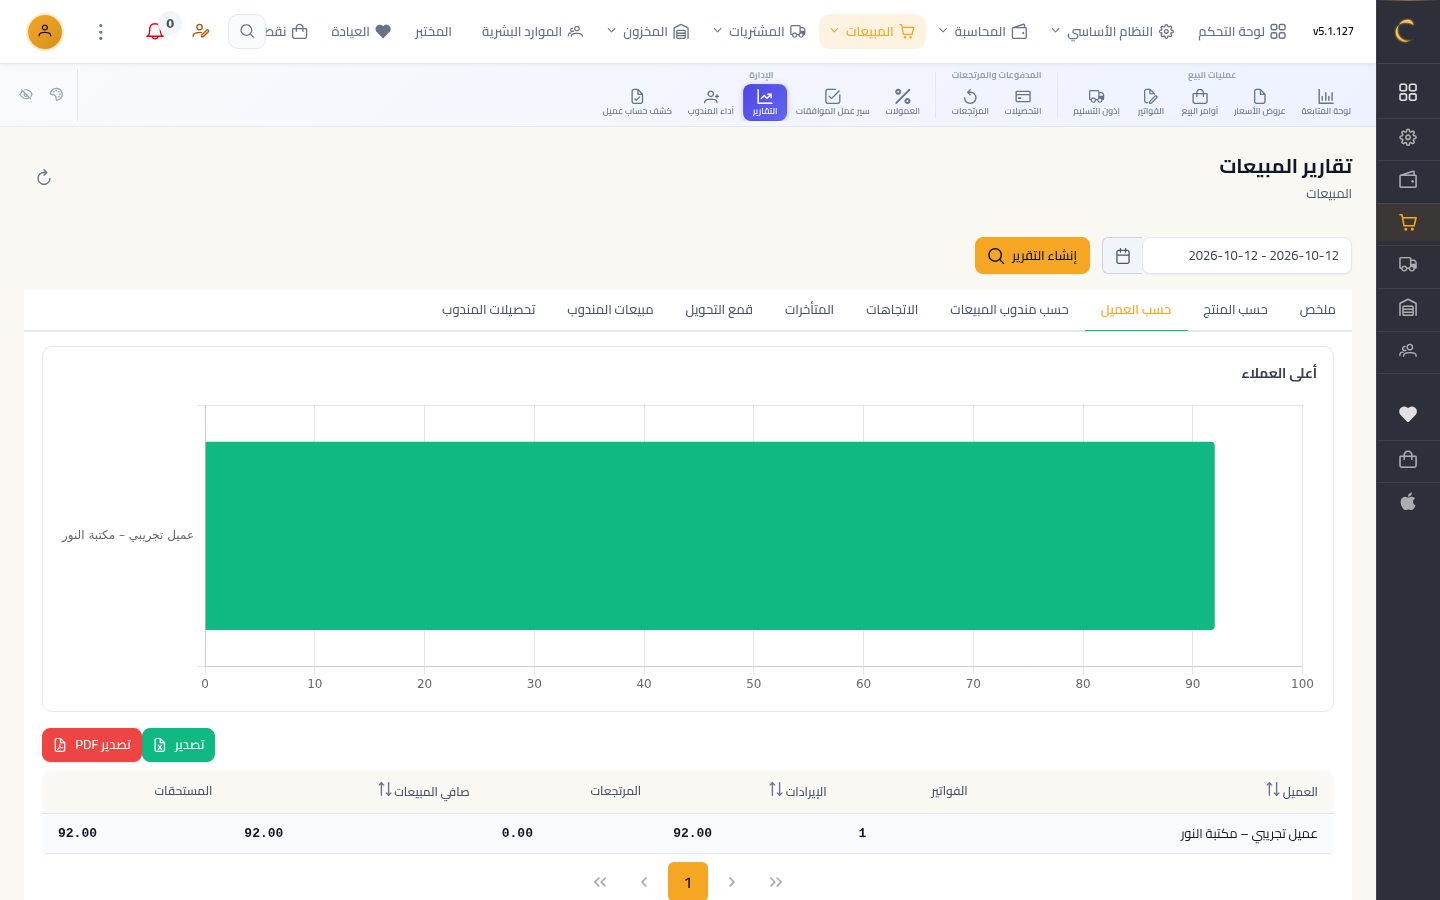Select the التقارير reports ribbon button
1440x900 pixels.
[765, 102]
